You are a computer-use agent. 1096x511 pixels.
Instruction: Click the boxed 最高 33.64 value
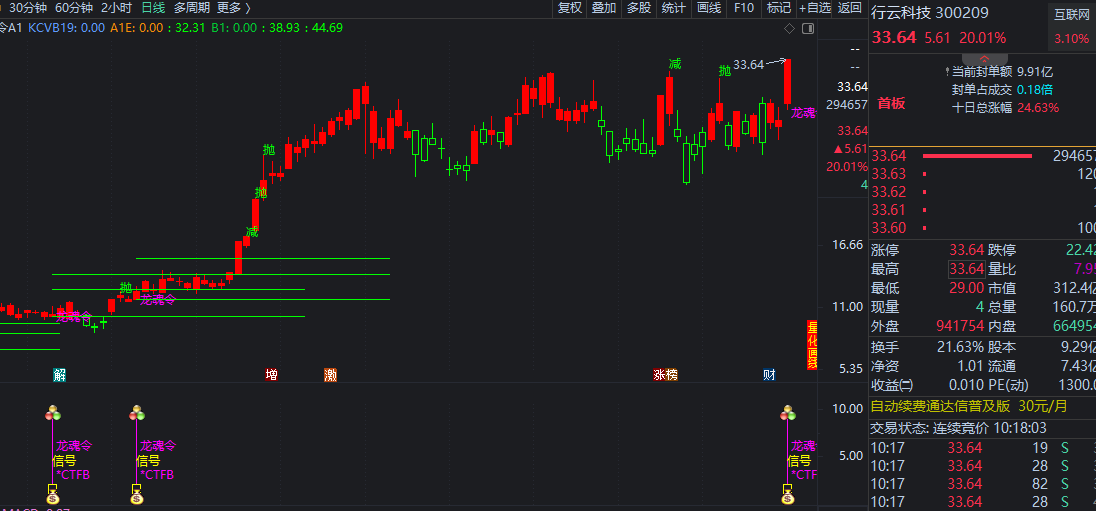tap(967, 269)
